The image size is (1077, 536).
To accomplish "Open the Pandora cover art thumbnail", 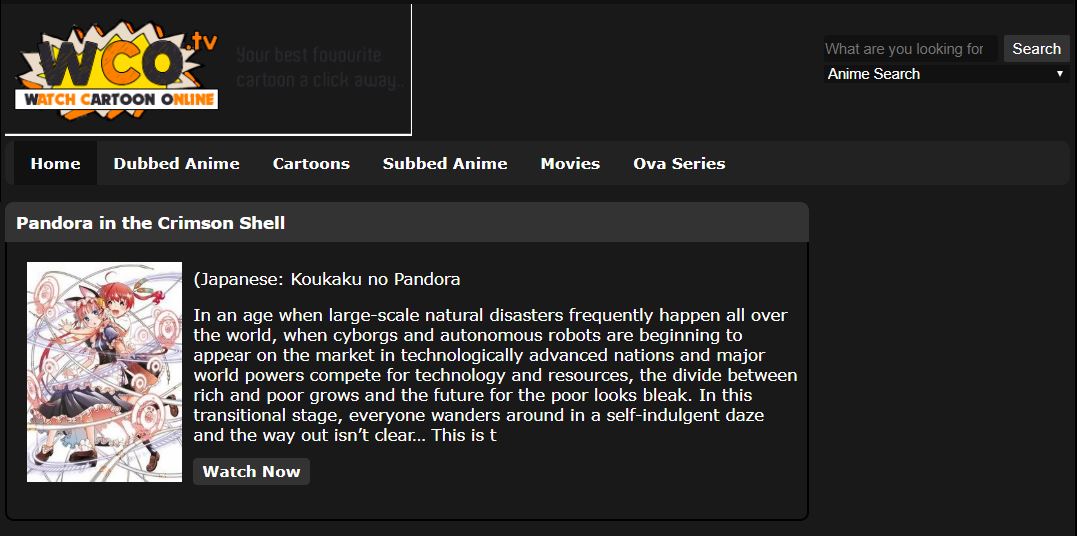I will [x=104, y=372].
